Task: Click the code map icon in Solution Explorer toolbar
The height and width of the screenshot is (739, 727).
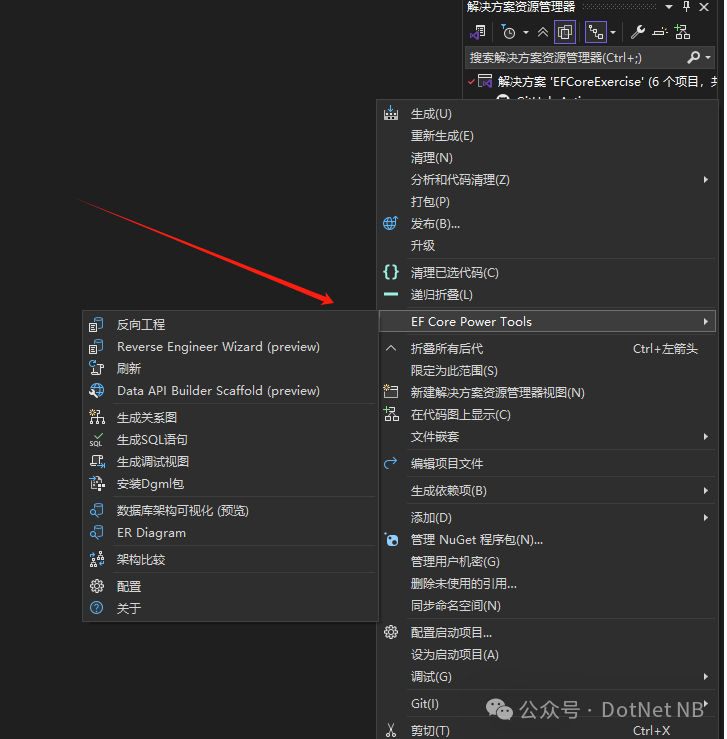Action: click(682, 32)
